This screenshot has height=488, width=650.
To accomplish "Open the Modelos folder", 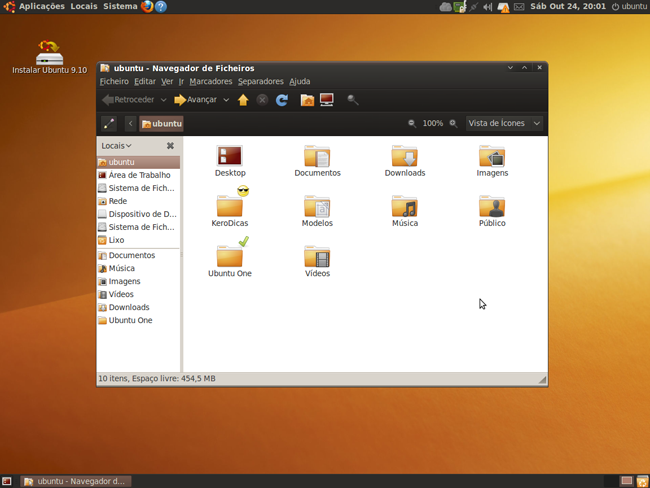I will (x=317, y=211).
